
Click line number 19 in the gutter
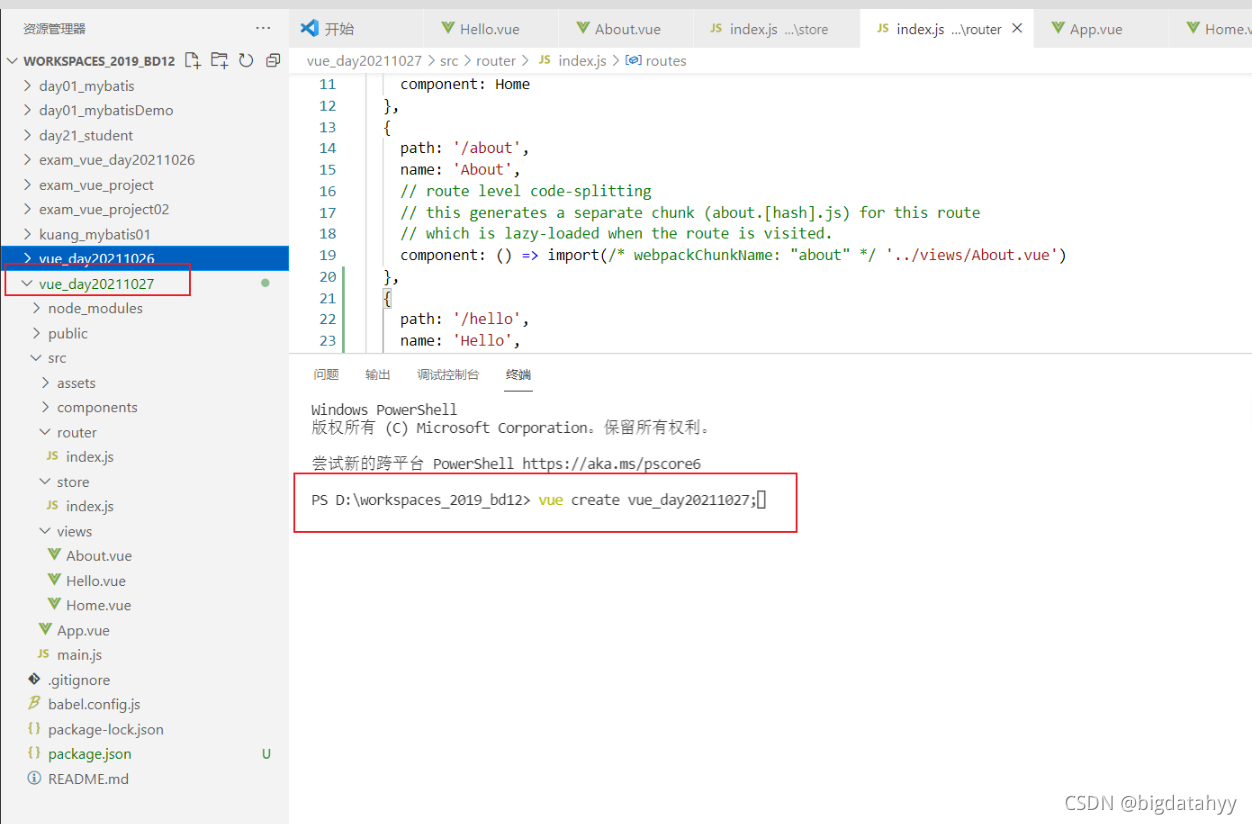[328, 255]
